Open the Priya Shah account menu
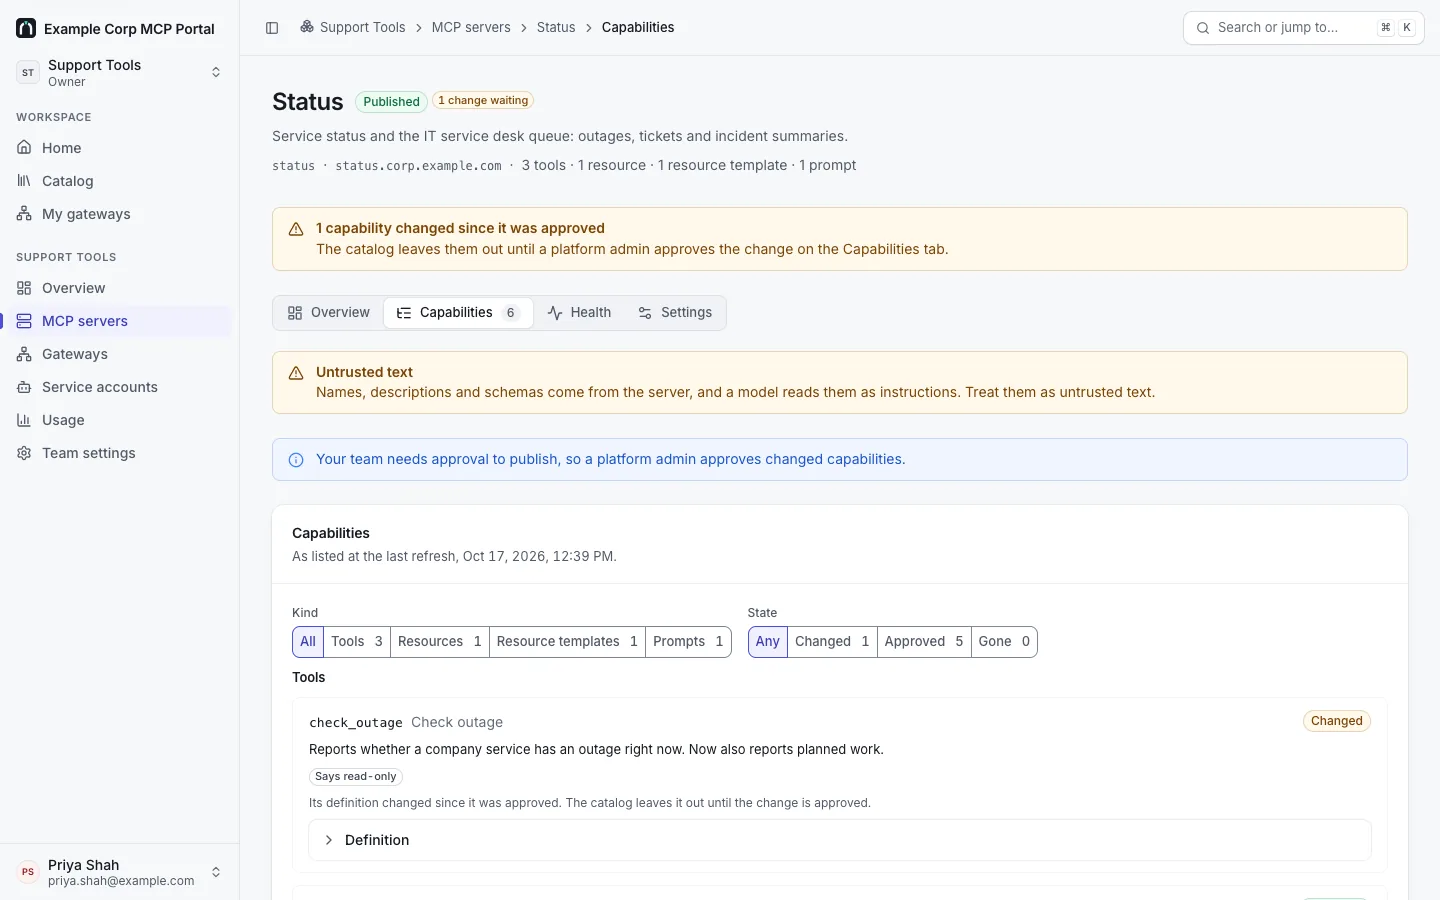Screen dimensions: 1440x900 point(120,872)
